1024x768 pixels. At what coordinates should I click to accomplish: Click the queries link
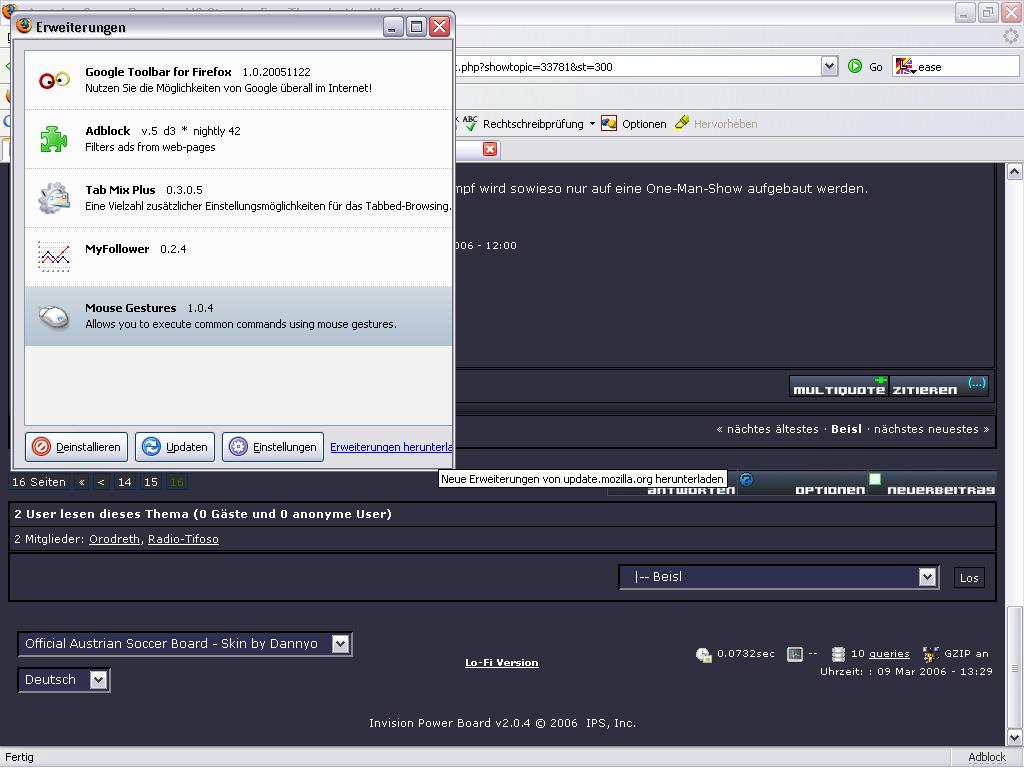pyautogui.click(x=889, y=654)
